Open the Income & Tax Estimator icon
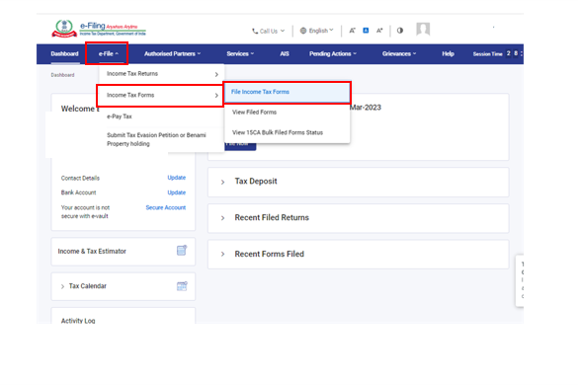Image resolution: width=578 pixels, height=385 pixels. coord(182,250)
